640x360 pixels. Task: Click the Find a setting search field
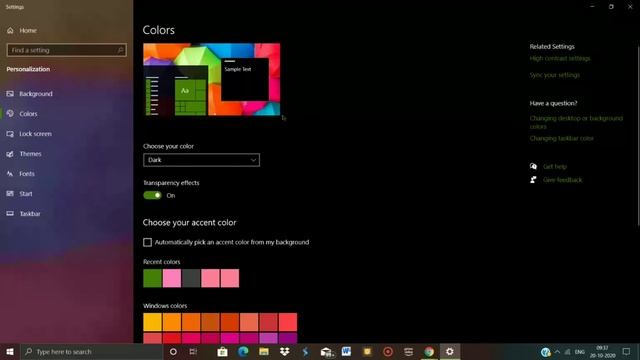66,50
